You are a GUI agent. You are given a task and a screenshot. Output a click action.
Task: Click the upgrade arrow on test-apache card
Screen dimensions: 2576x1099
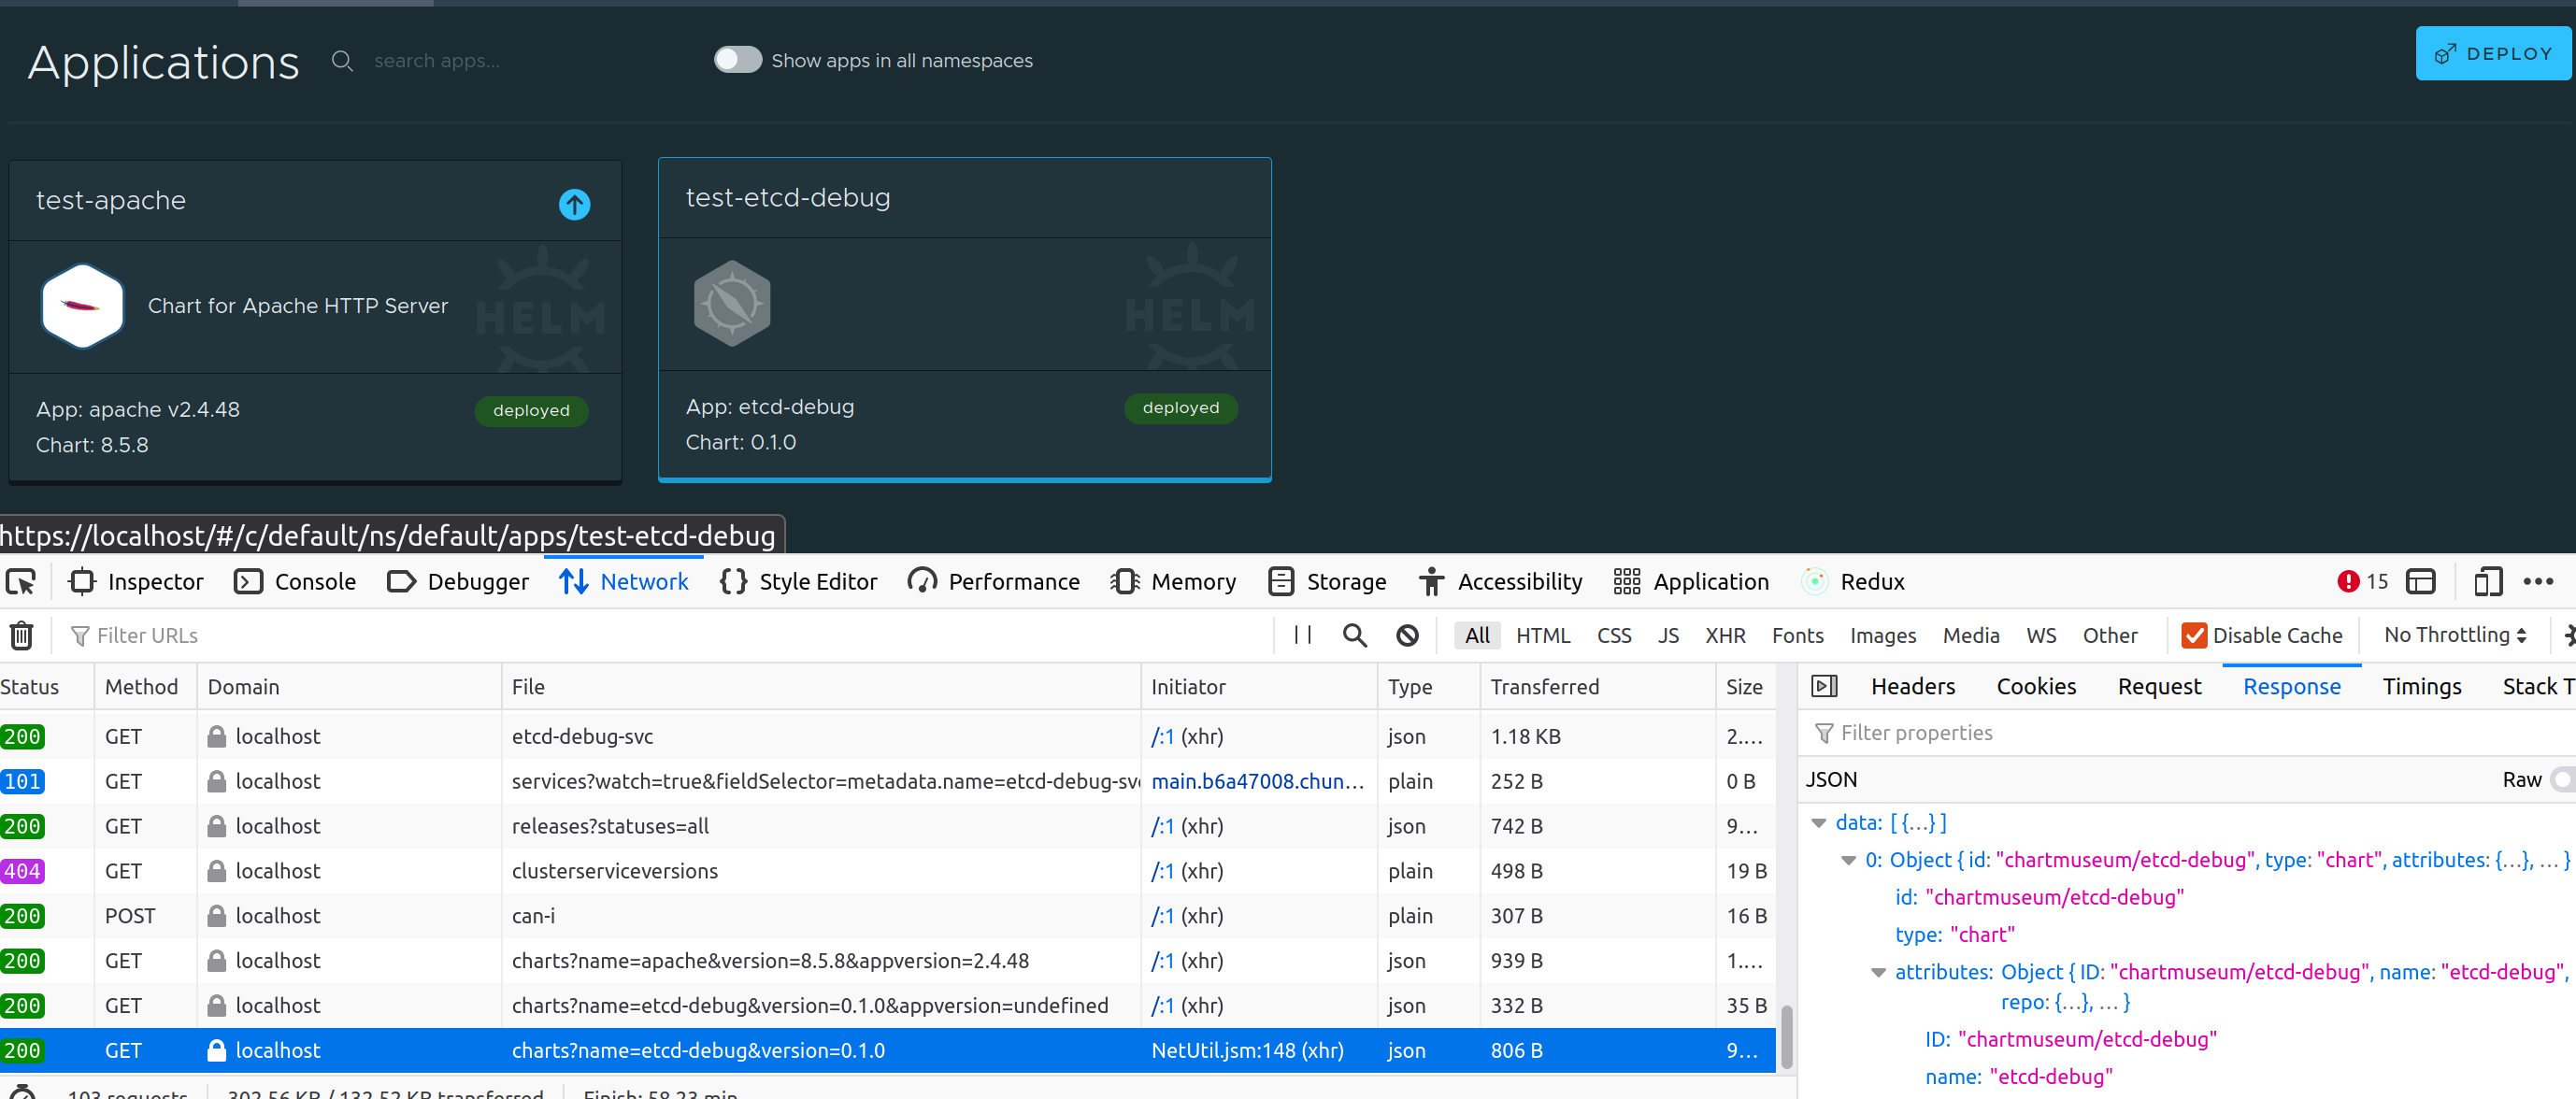tap(574, 205)
